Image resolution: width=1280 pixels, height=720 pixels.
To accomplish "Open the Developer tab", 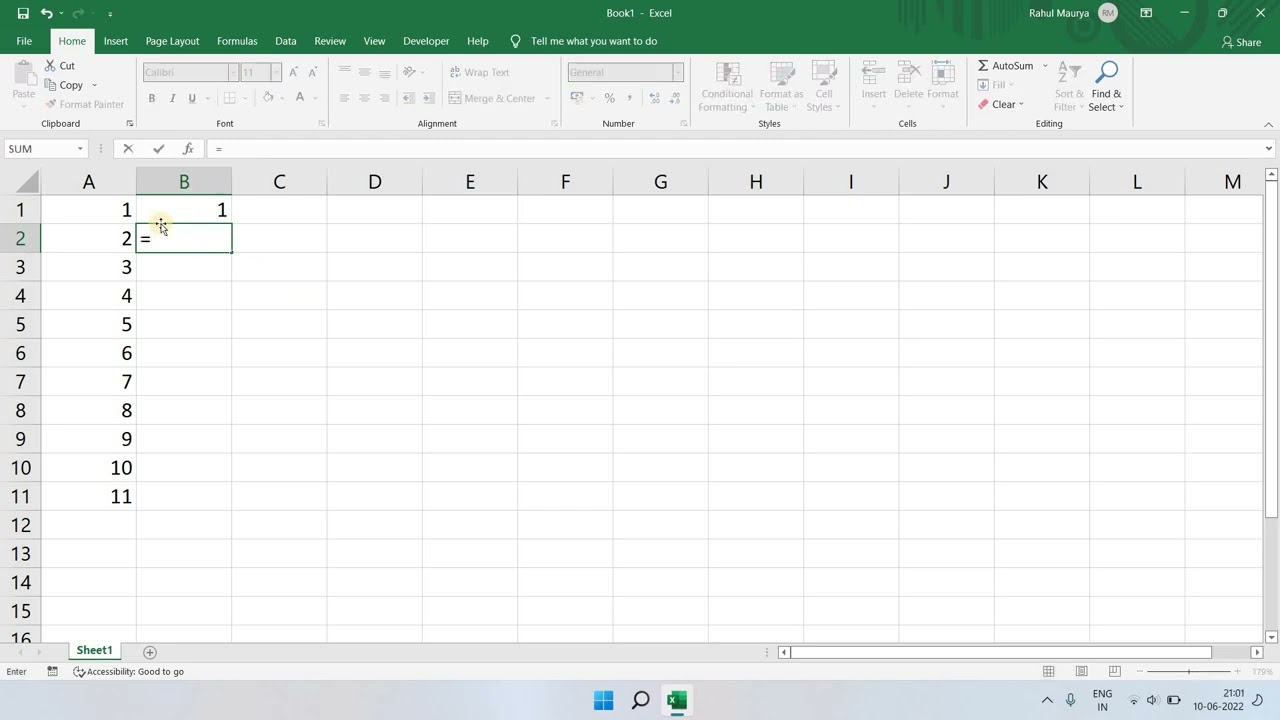I will click(426, 41).
